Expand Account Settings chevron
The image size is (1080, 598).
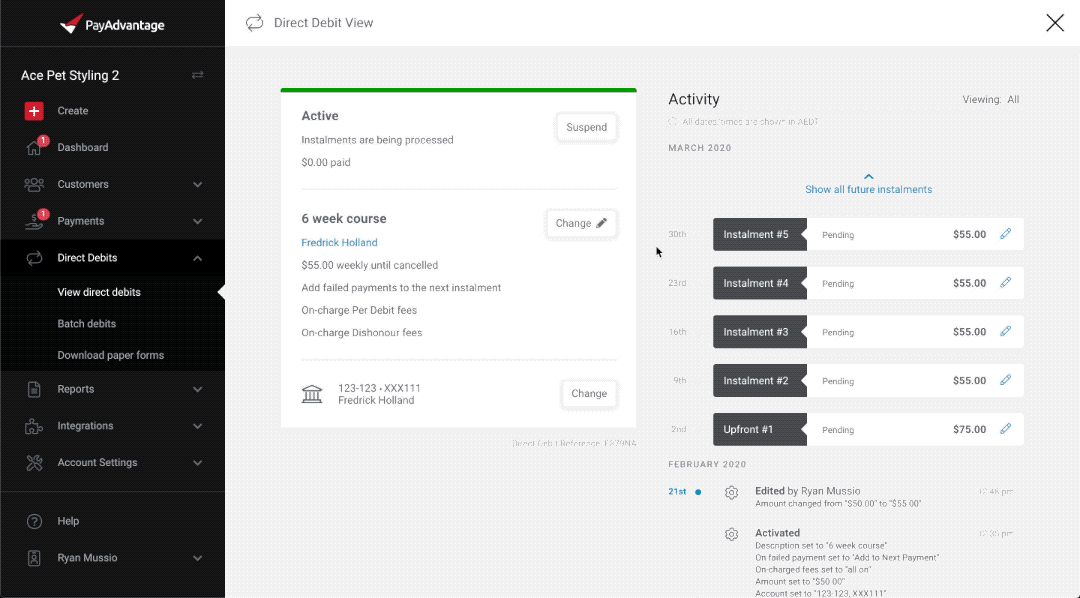198,463
